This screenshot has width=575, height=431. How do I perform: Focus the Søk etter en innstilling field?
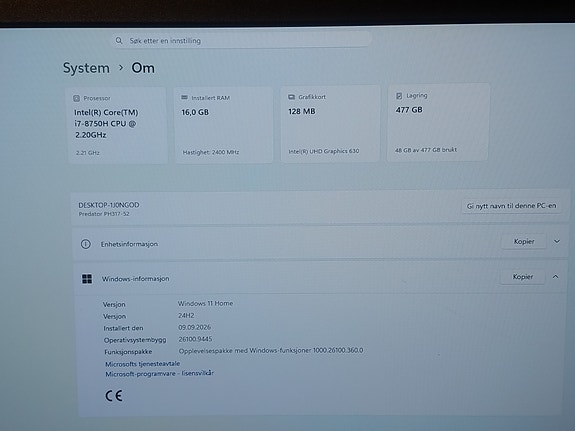(241, 40)
